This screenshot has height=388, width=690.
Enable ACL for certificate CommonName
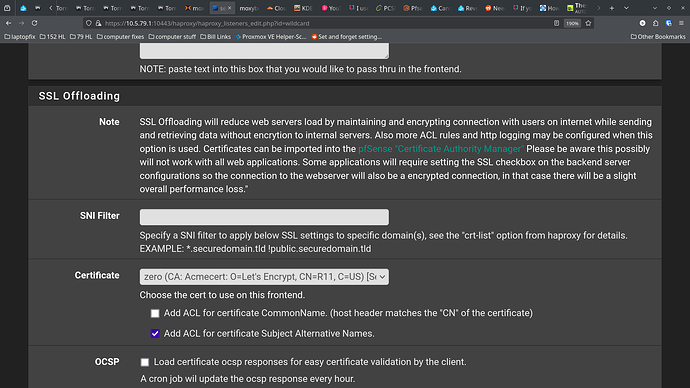click(x=155, y=313)
